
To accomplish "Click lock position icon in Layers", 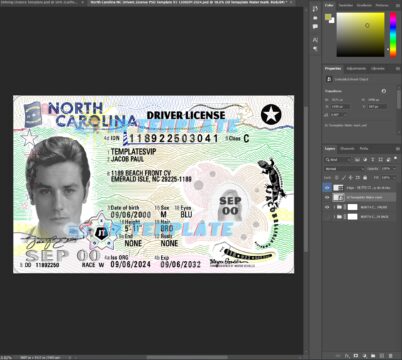I will click(351, 178).
